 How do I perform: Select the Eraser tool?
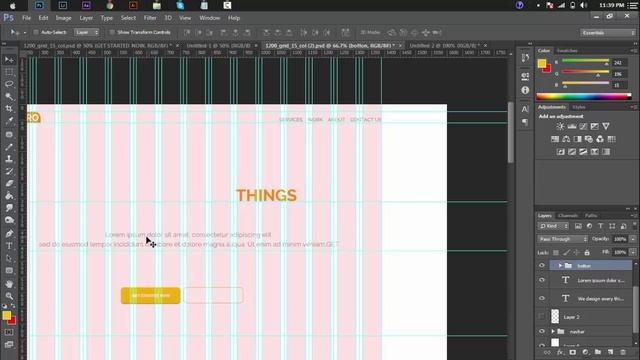click(x=9, y=183)
